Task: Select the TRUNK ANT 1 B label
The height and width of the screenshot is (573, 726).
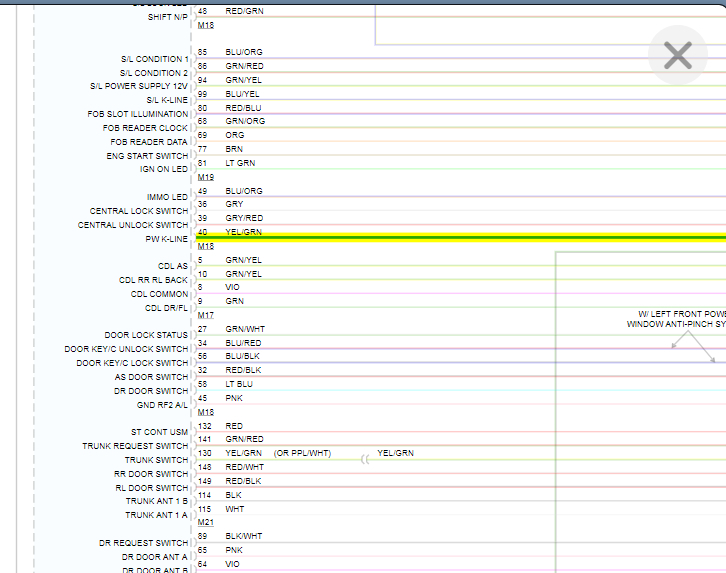Action: pos(156,501)
